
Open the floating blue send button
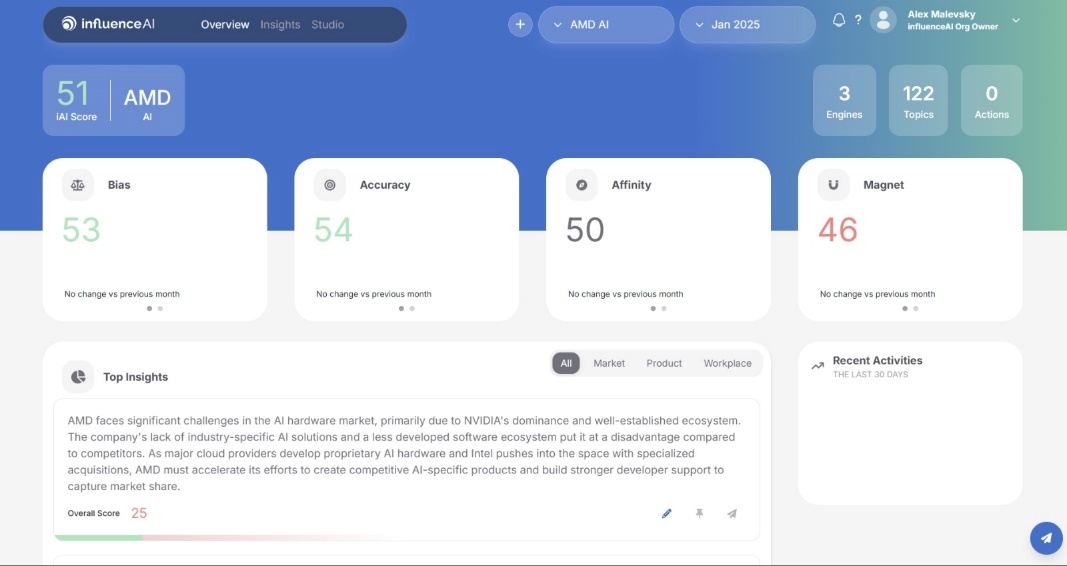coord(1047,538)
